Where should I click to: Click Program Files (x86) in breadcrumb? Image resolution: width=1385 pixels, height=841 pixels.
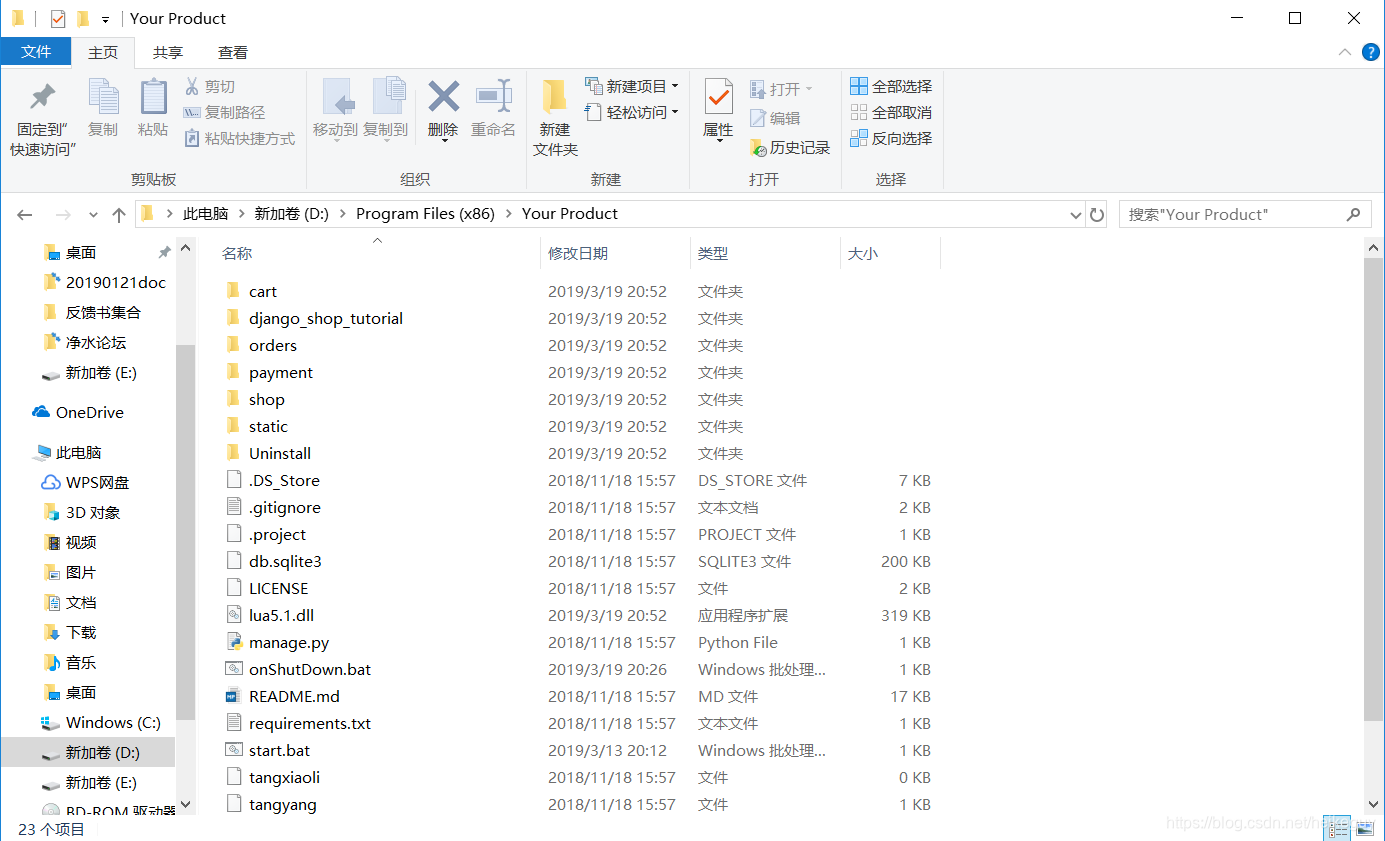point(425,214)
